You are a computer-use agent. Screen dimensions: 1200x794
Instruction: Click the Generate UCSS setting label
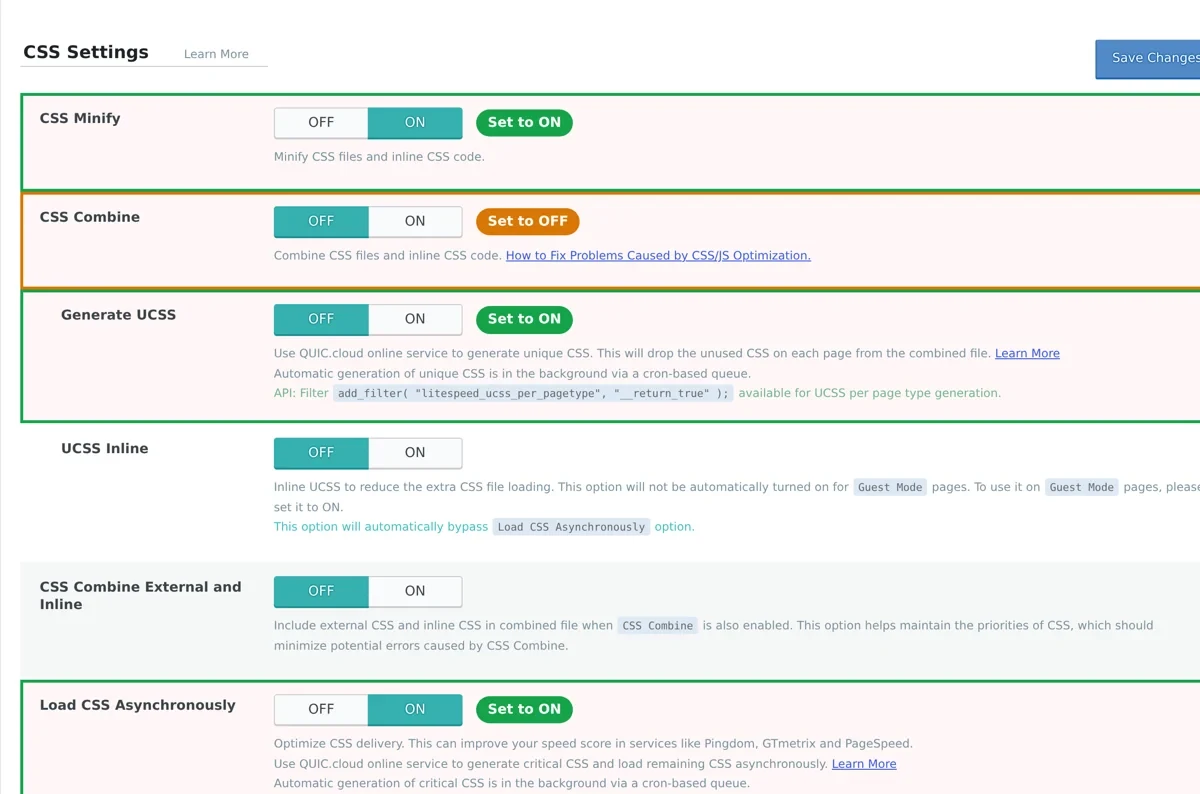pyautogui.click(x=118, y=315)
